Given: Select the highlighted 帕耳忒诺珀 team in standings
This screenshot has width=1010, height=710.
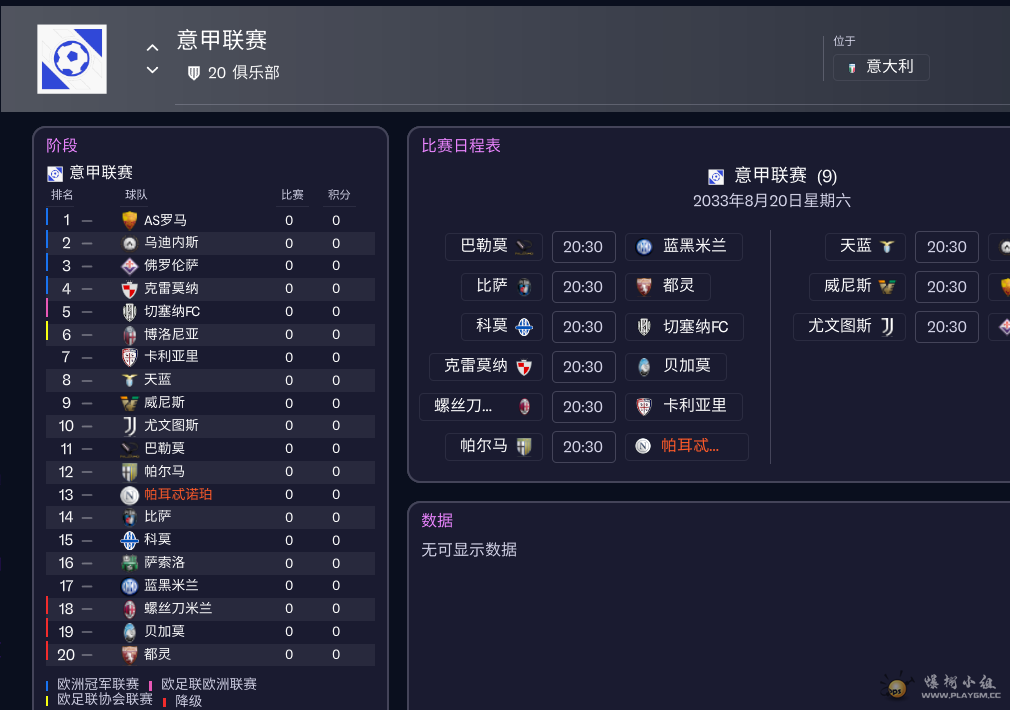Looking at the screenshot, I should (177, 494).
